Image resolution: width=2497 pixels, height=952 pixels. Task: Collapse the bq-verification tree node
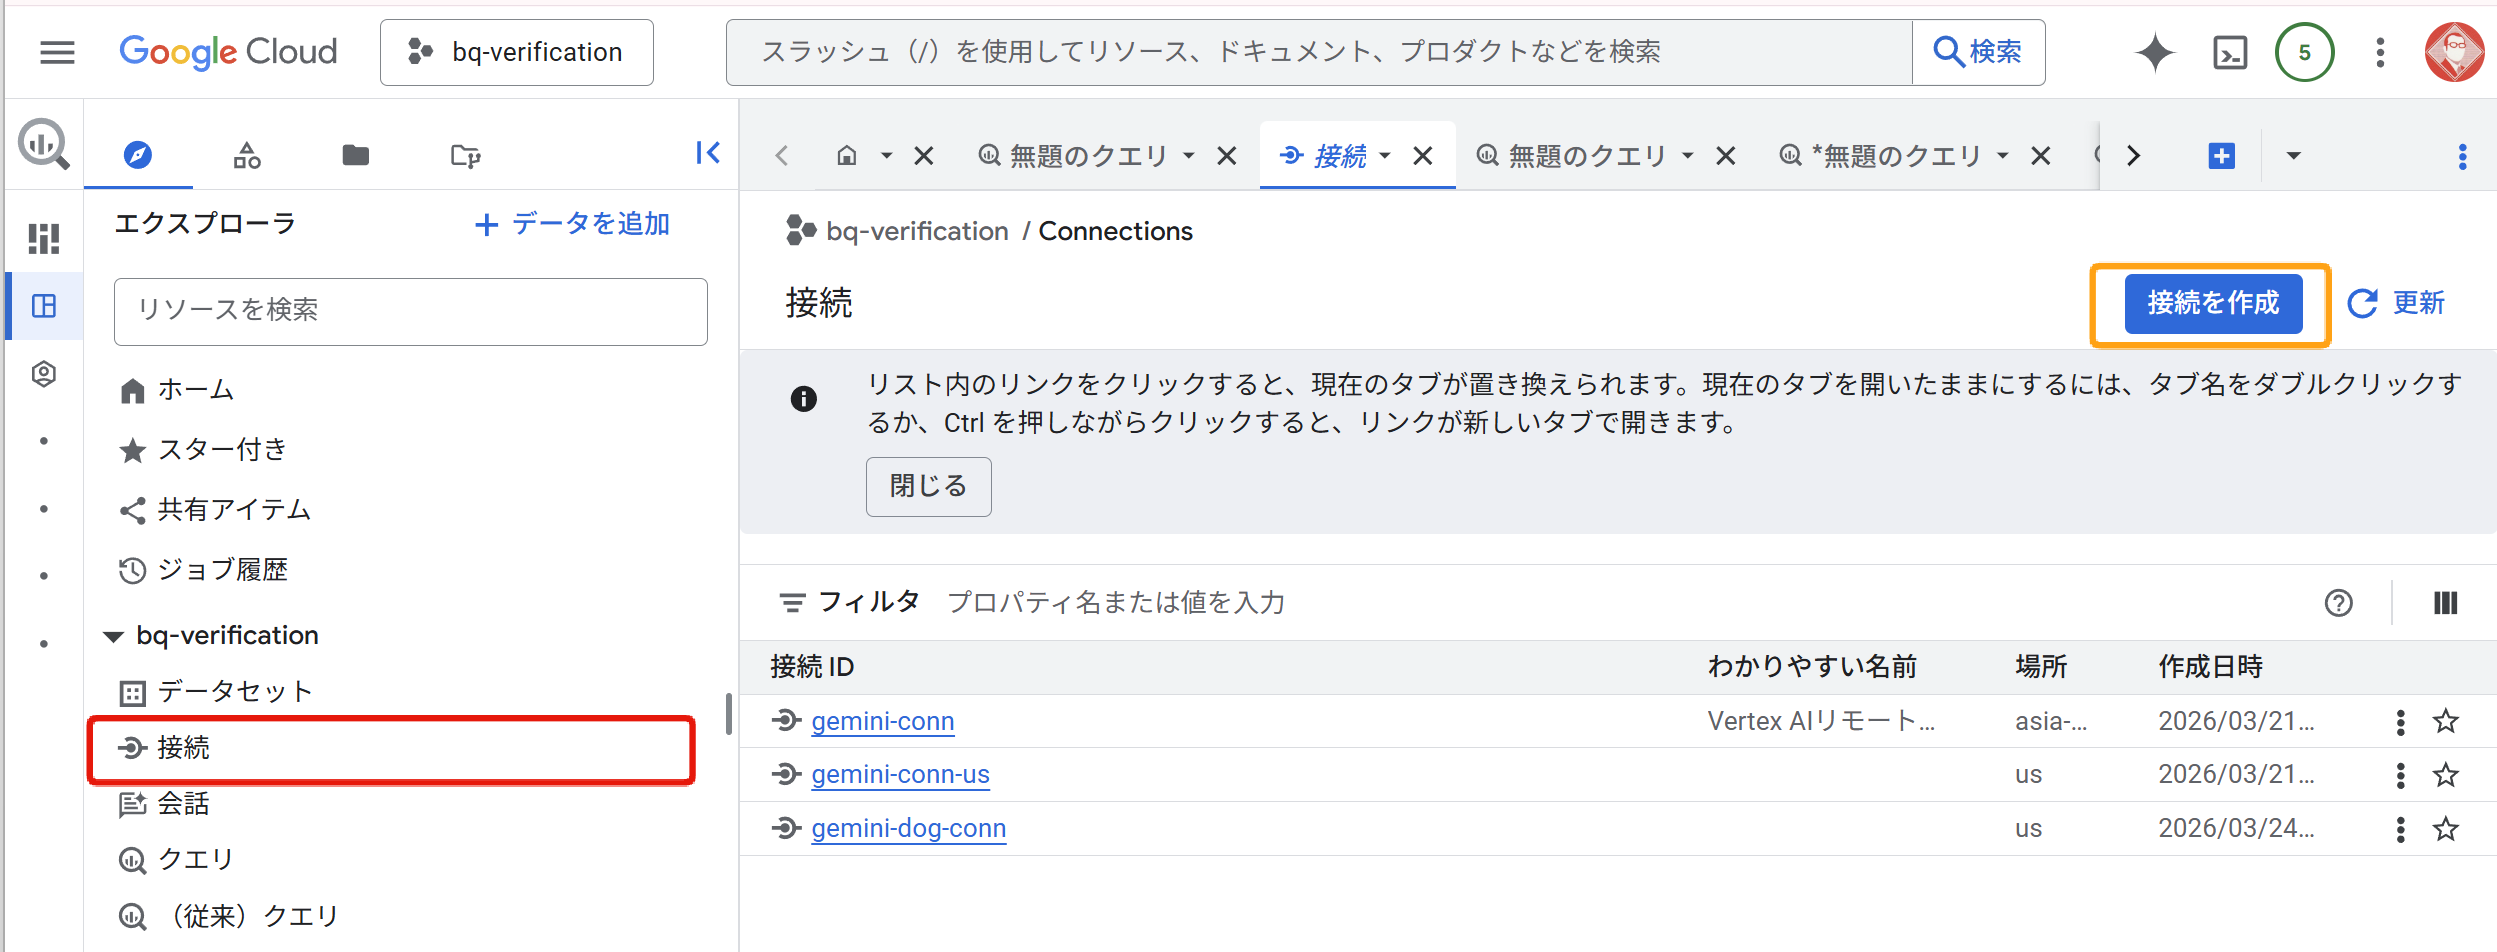click(x=113, y=636)
